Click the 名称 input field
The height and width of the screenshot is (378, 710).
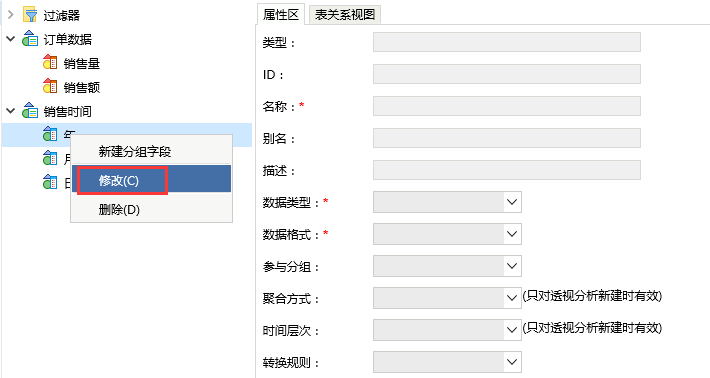[x=507, y=106]
